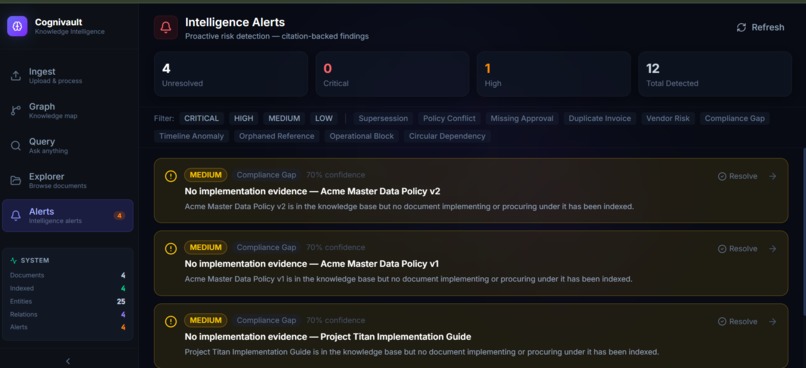Click the Intelligence Alerts bell header icon
806x368 pixels.
166,27
